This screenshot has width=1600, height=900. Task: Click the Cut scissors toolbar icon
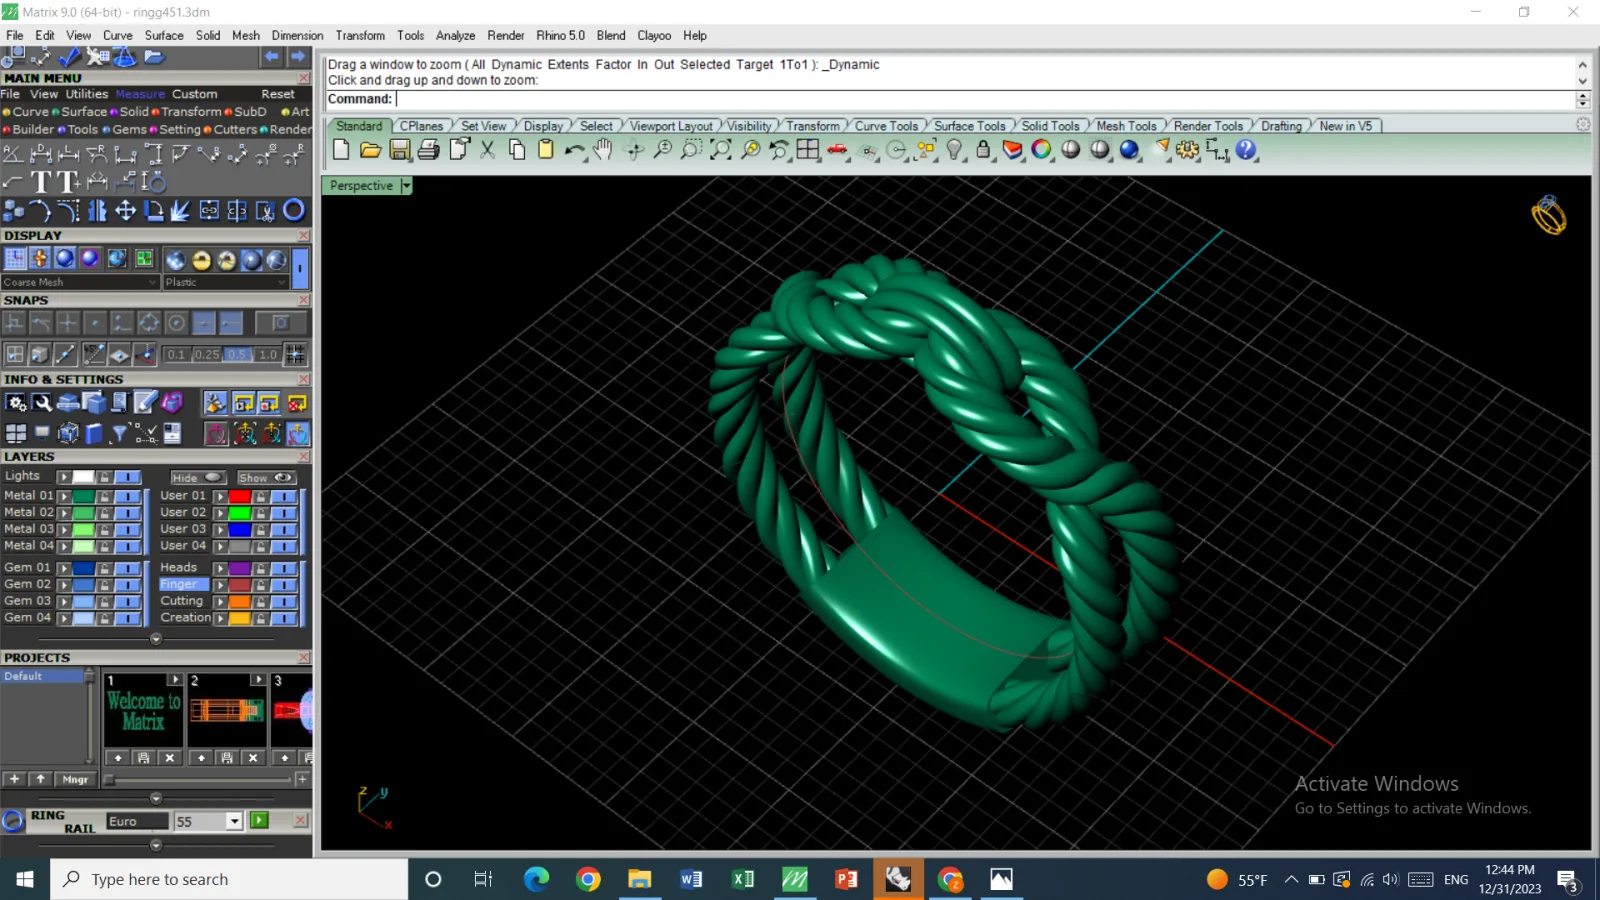488,150
